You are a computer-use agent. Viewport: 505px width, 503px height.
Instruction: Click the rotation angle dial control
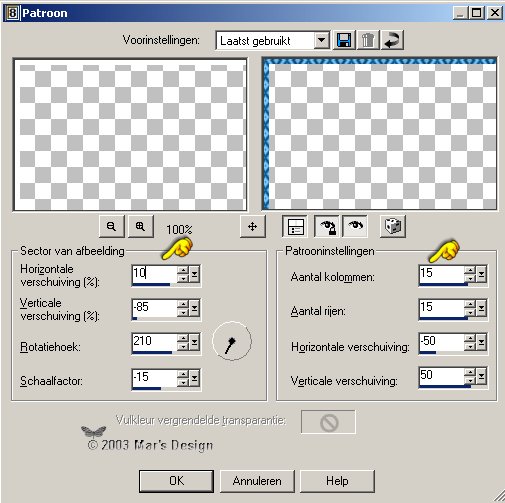[232, 341]
